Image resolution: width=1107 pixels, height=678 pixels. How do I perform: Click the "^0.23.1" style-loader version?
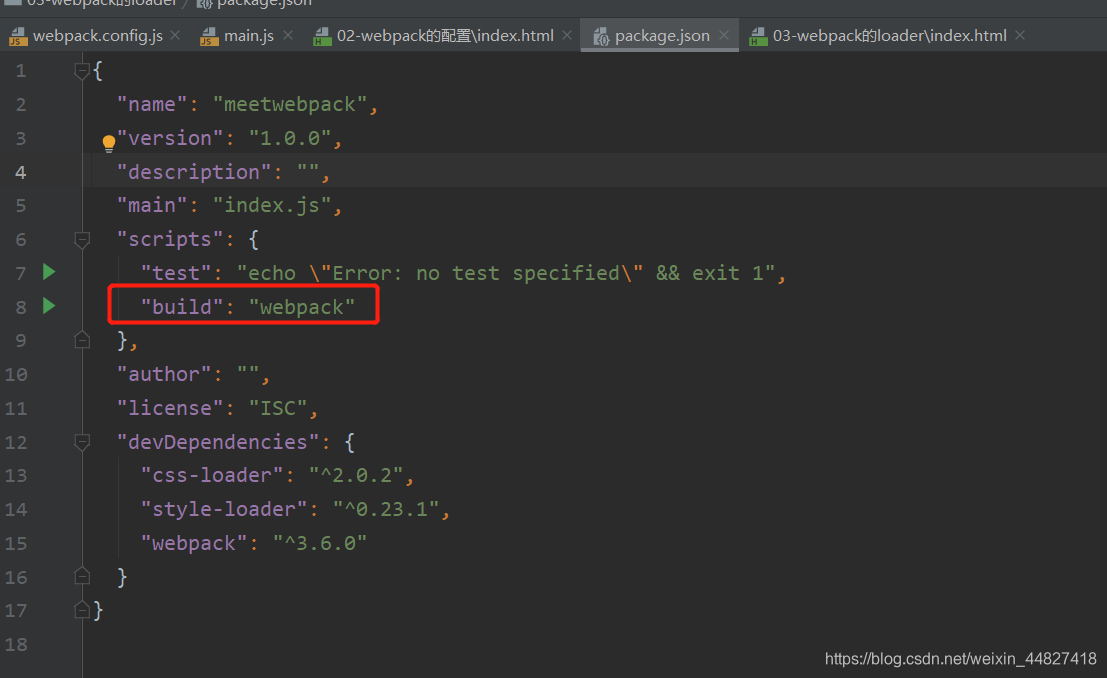coord(385,509)
